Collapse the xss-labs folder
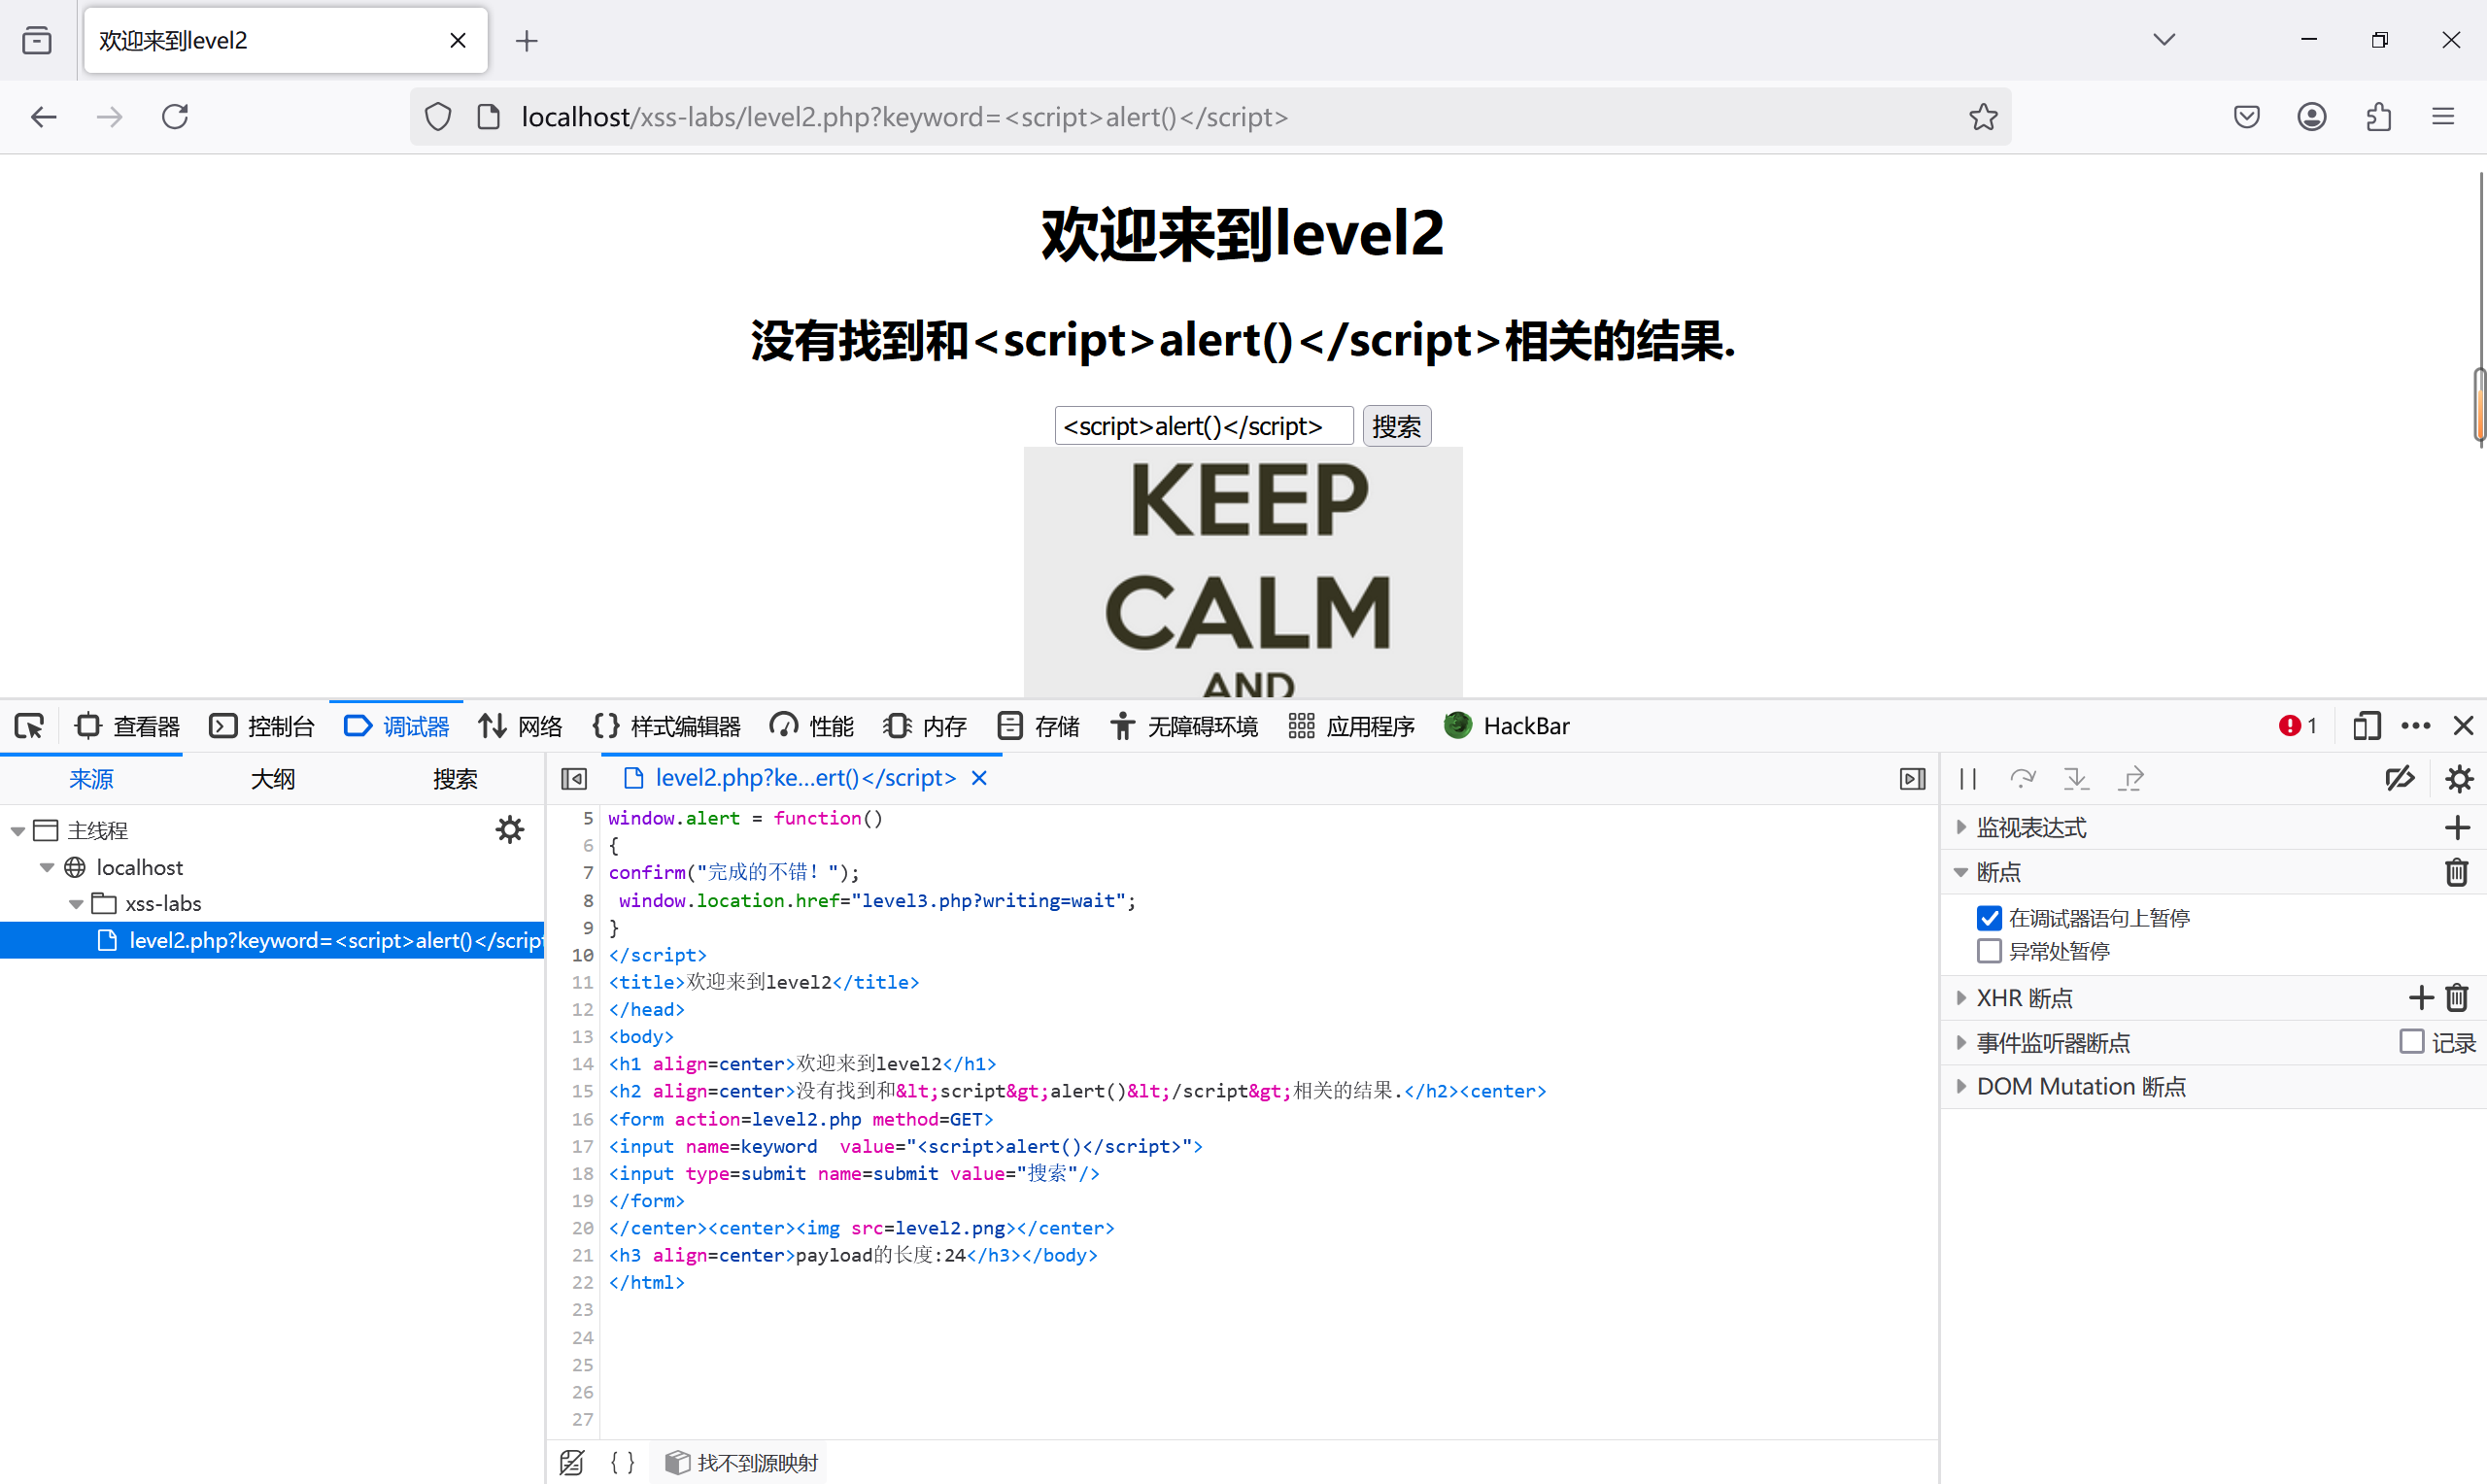 pos(76,904)
